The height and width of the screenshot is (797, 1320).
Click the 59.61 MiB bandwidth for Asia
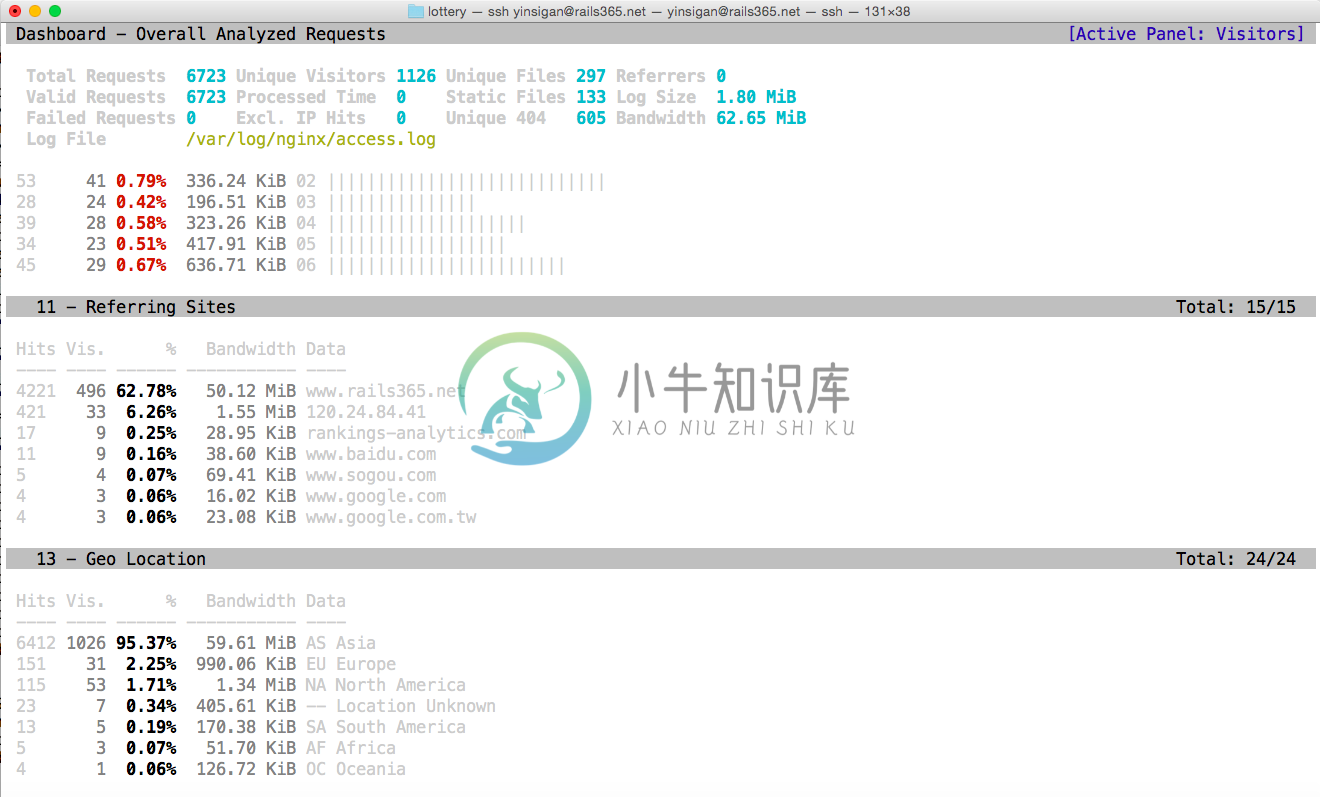click(x=251, y=643)
